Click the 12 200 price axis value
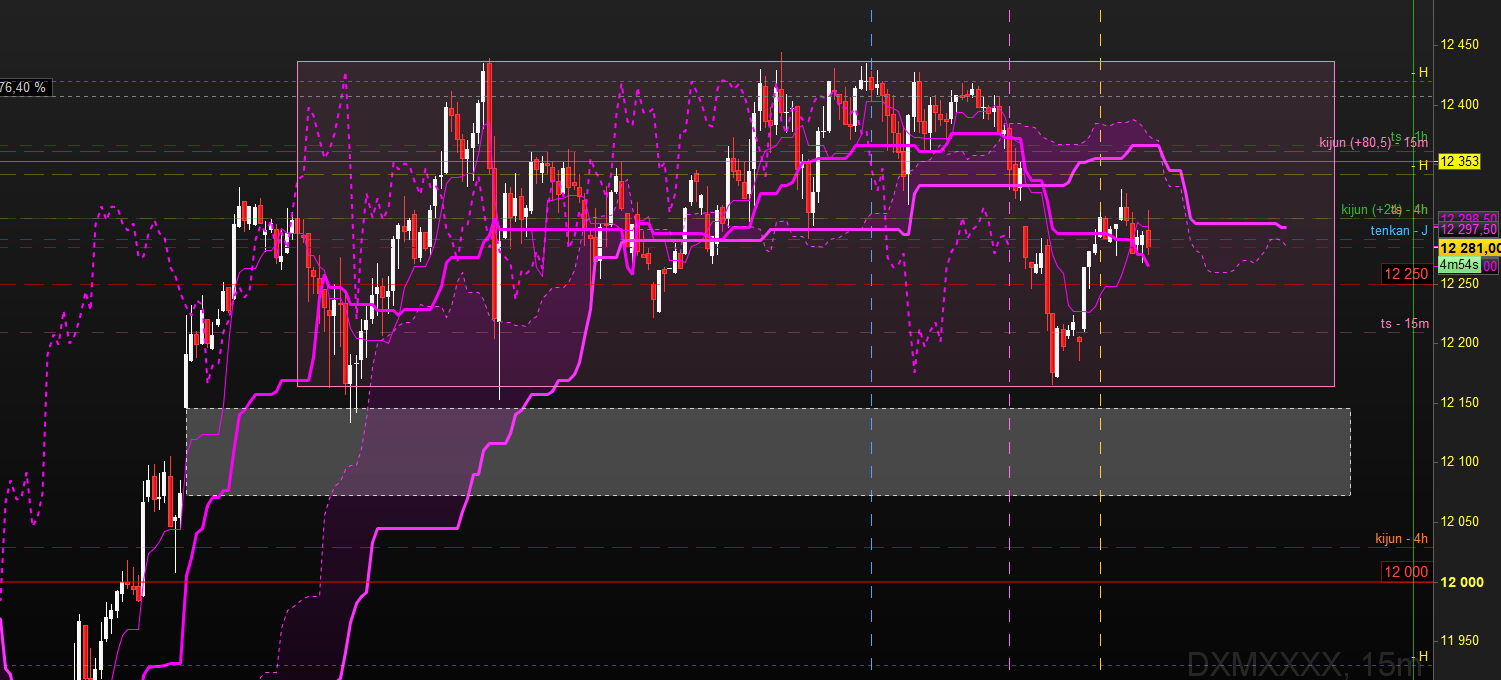The image size is (1501, 680). pyautogui.click(x=1458, y=343)
